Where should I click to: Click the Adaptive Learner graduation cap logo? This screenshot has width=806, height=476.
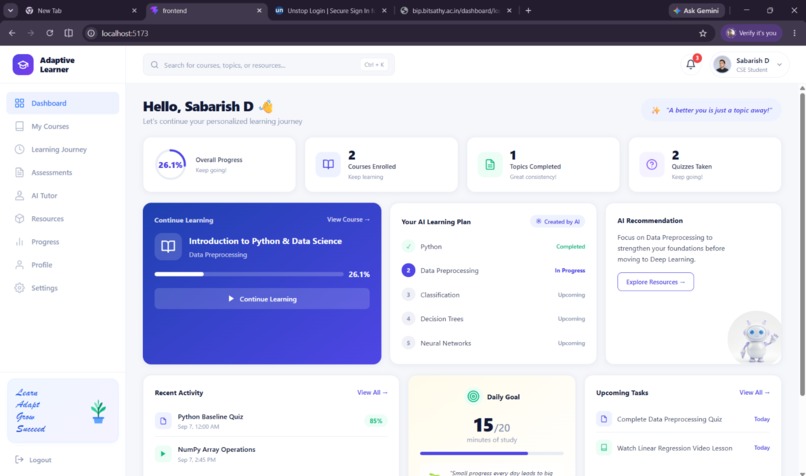[23, 65]
